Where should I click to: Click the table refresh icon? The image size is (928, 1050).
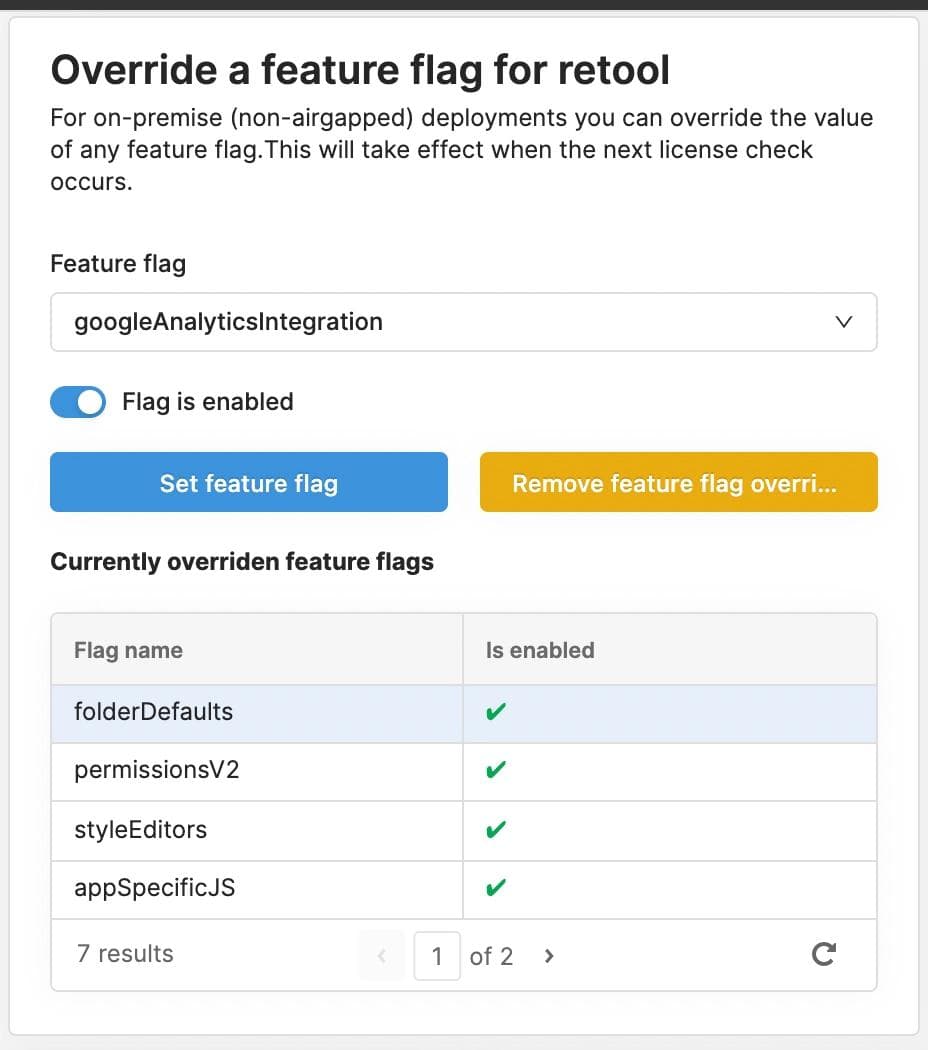click(823, 955)
